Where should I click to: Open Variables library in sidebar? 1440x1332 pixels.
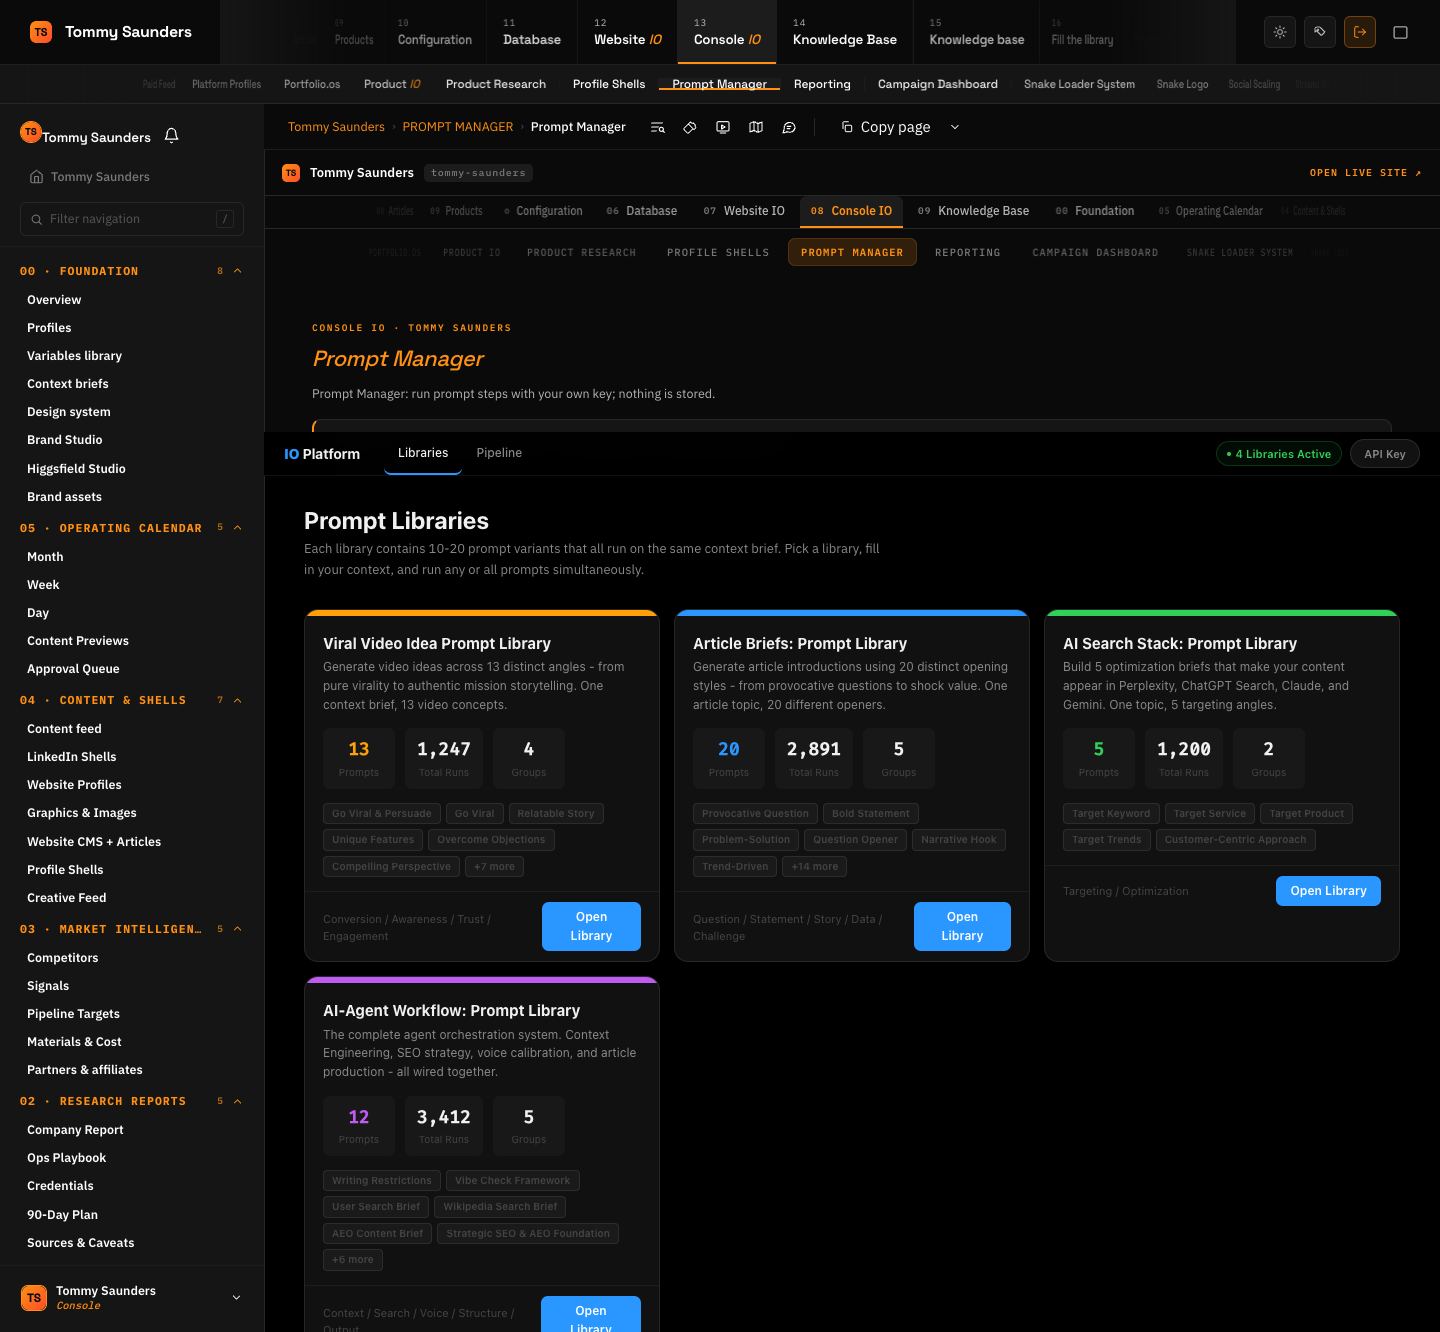click(x=75, y=356)
